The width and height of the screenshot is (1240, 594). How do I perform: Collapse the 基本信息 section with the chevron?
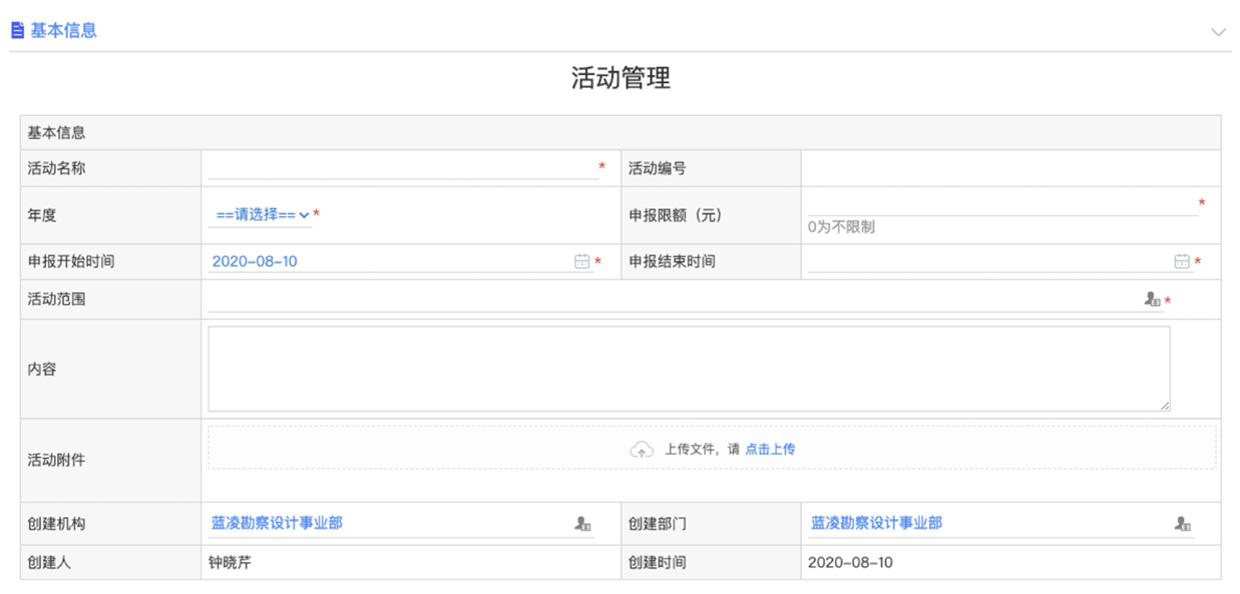point(1217,32)
